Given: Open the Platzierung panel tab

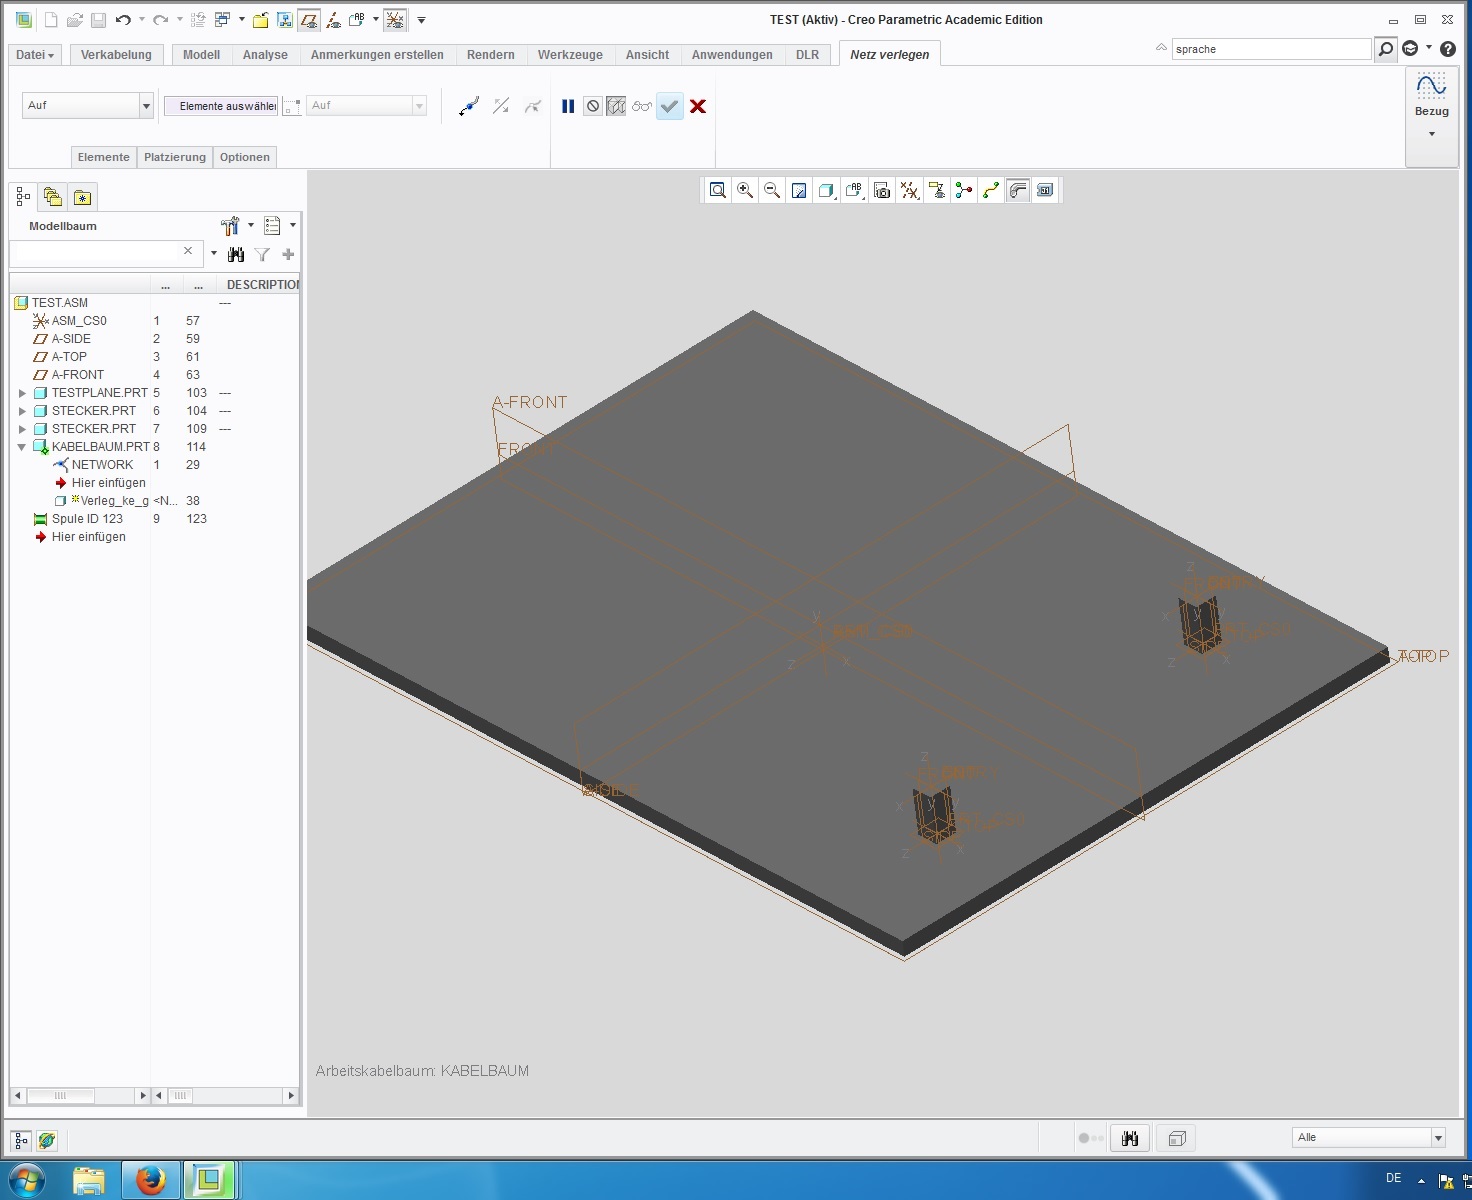Looking at the screenshot, I should point(175,157).
